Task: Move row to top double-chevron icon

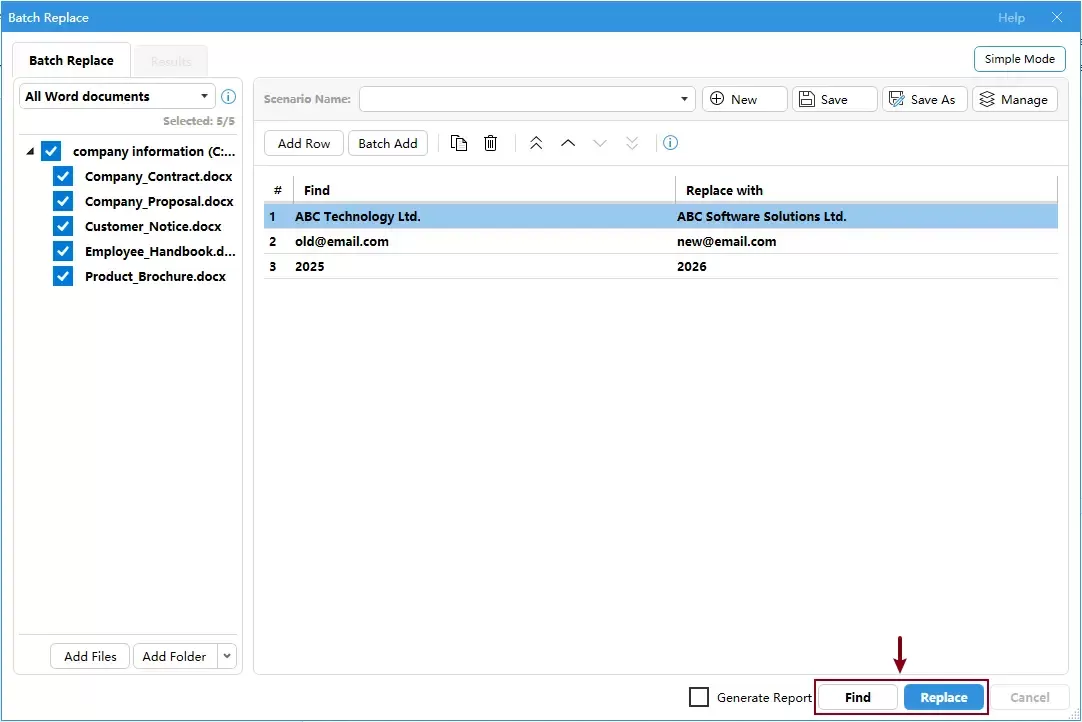Action: pyautogui.click(x=536, y=143)
